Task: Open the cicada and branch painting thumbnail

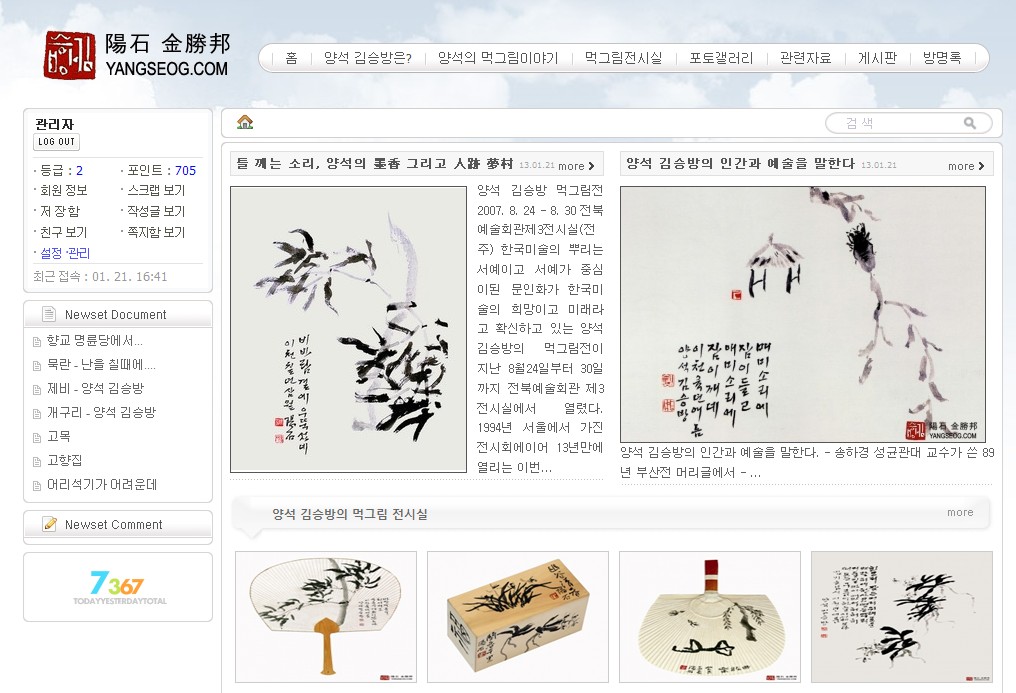Action: [803, 315]
